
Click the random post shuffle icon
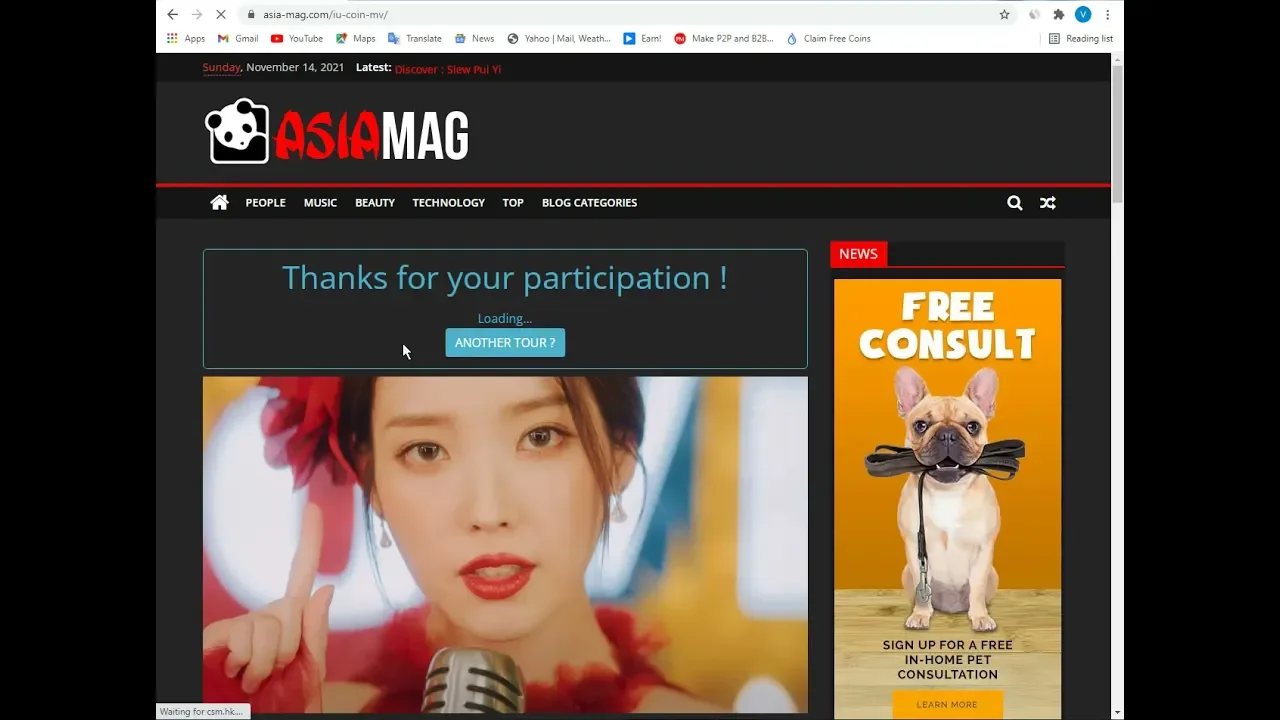point(1047,203)
